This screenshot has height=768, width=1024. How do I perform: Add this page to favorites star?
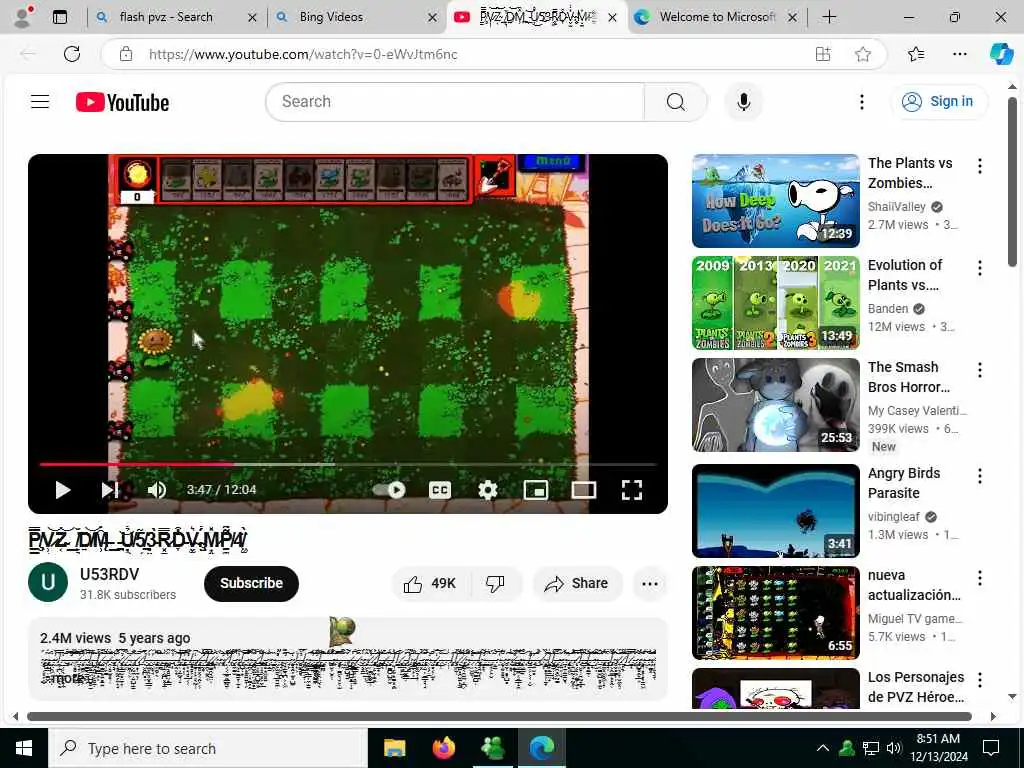tap(863, 54)
